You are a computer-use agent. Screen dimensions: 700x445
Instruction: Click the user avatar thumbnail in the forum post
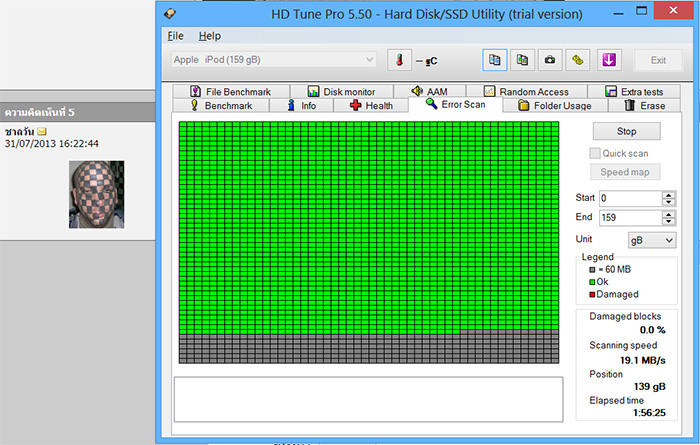click(96, 194)
